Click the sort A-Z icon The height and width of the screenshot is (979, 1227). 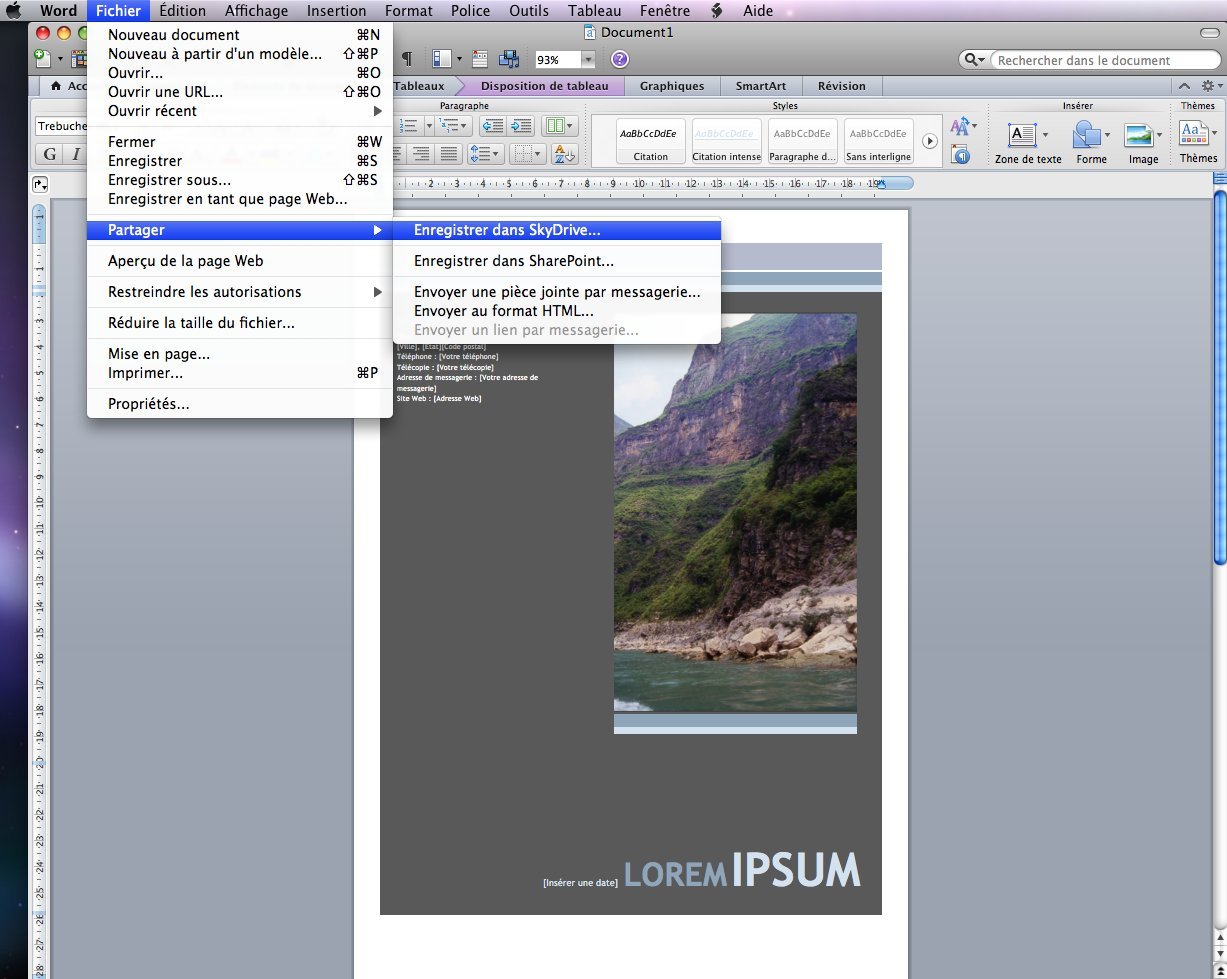pyautogui.click(x=564, y=154)
